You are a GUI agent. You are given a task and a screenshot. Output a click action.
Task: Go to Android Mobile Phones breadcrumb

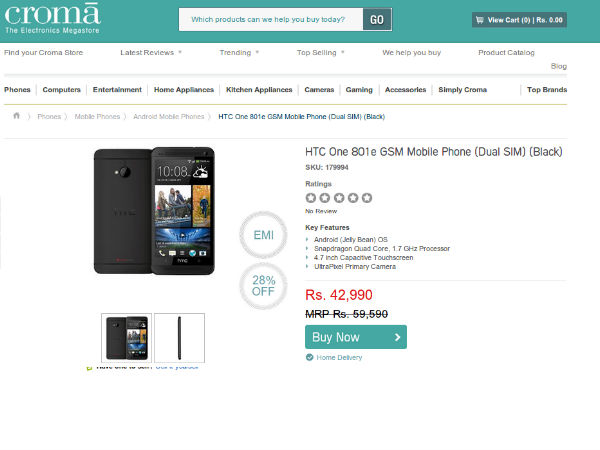point(169,116)
